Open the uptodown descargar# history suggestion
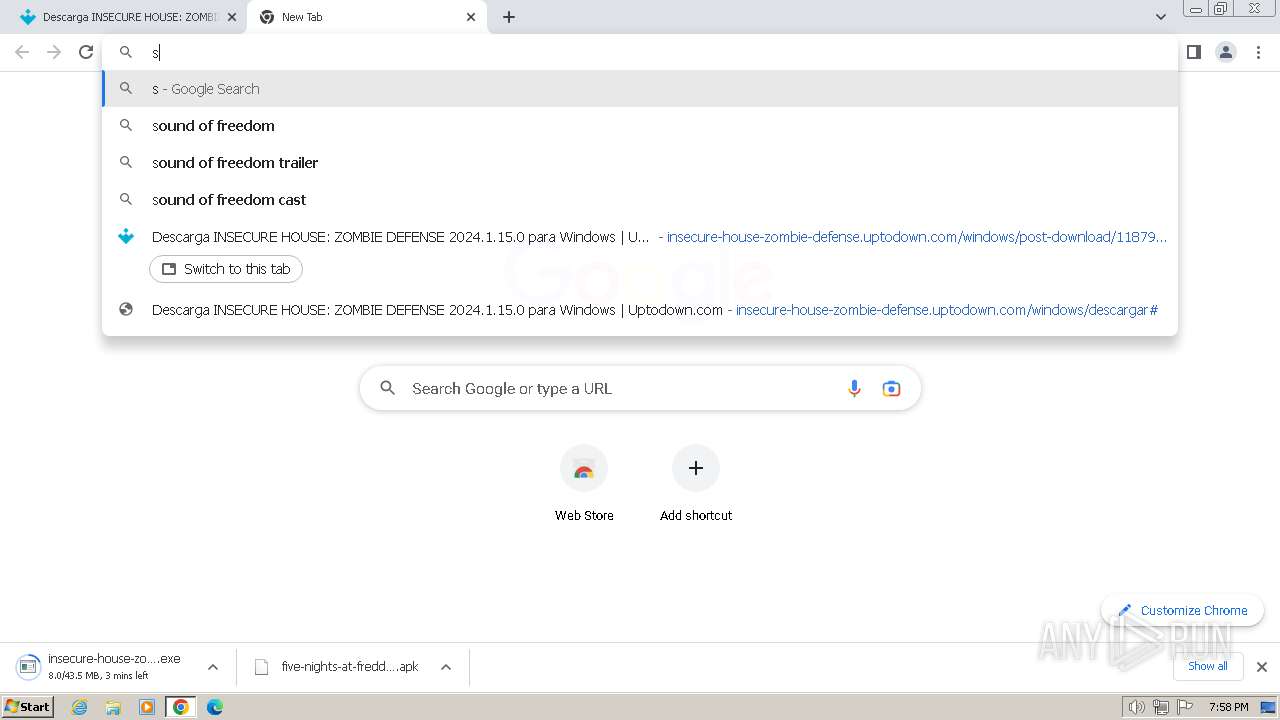This screenshot has width=1280, height=720. point(640,310)
